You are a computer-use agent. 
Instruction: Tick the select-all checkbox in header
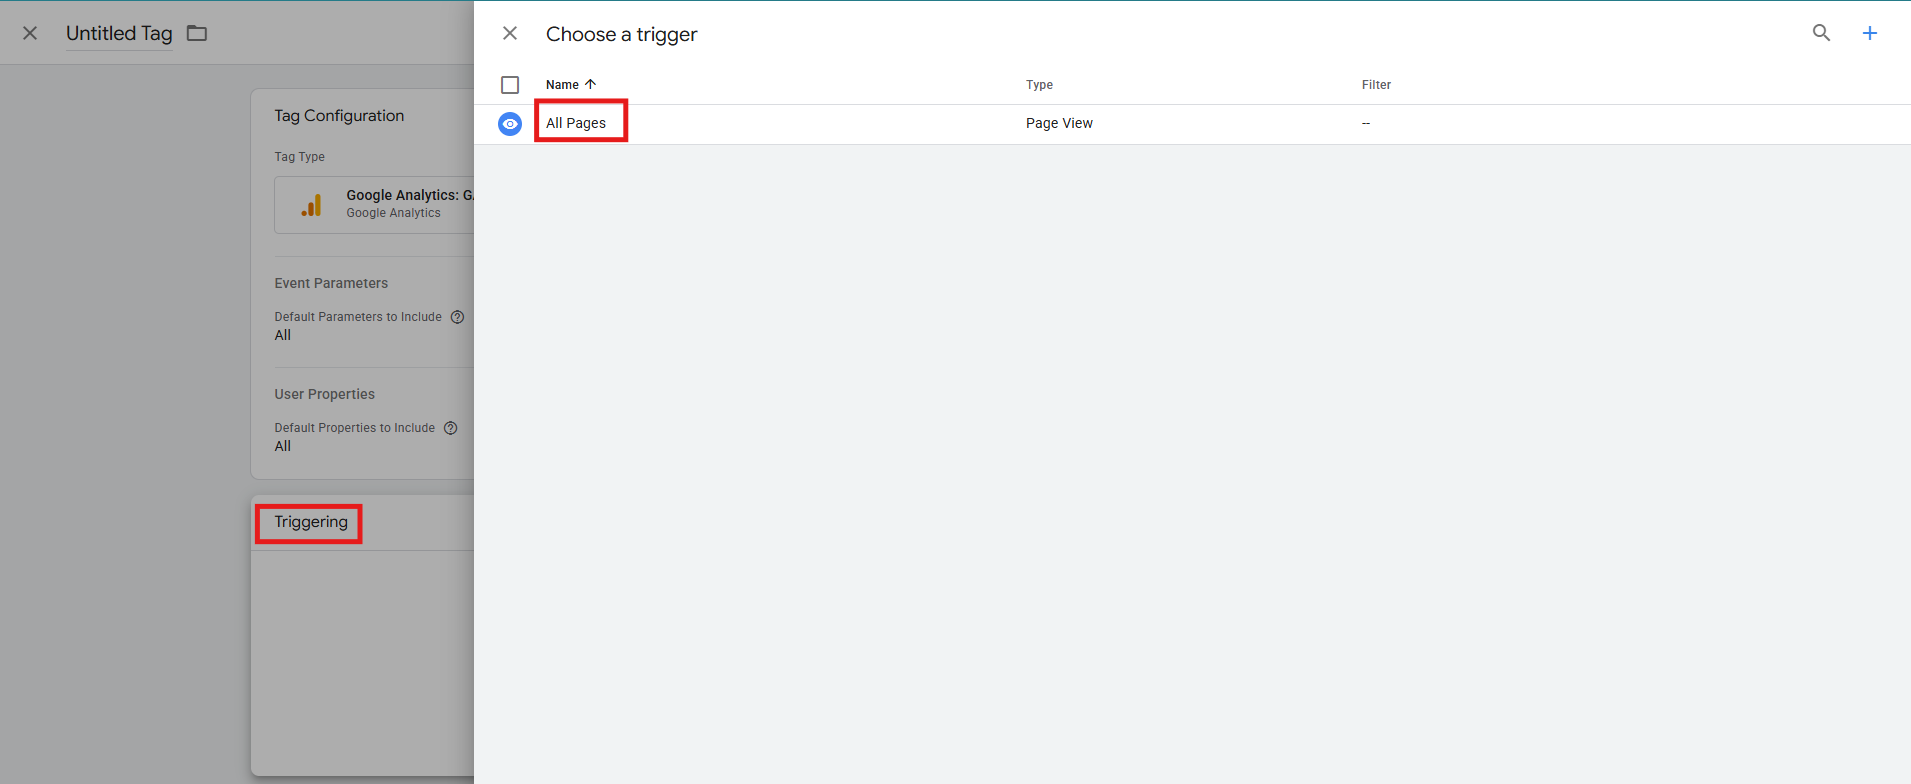[510, 85]
